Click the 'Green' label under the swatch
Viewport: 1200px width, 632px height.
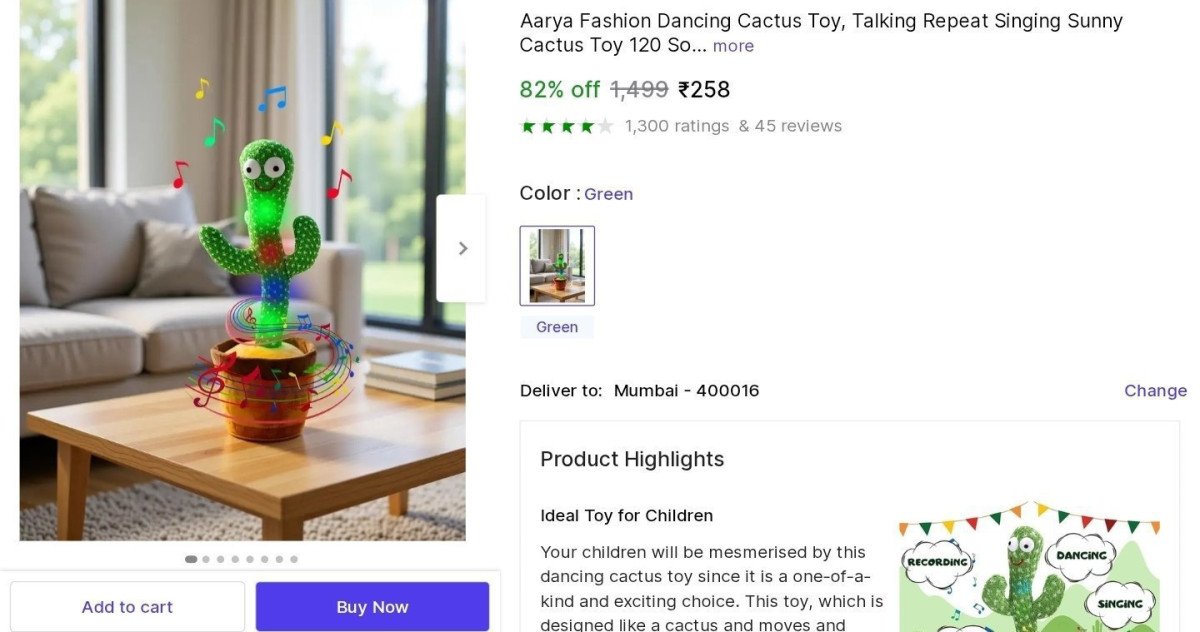[x=557, y=327]
